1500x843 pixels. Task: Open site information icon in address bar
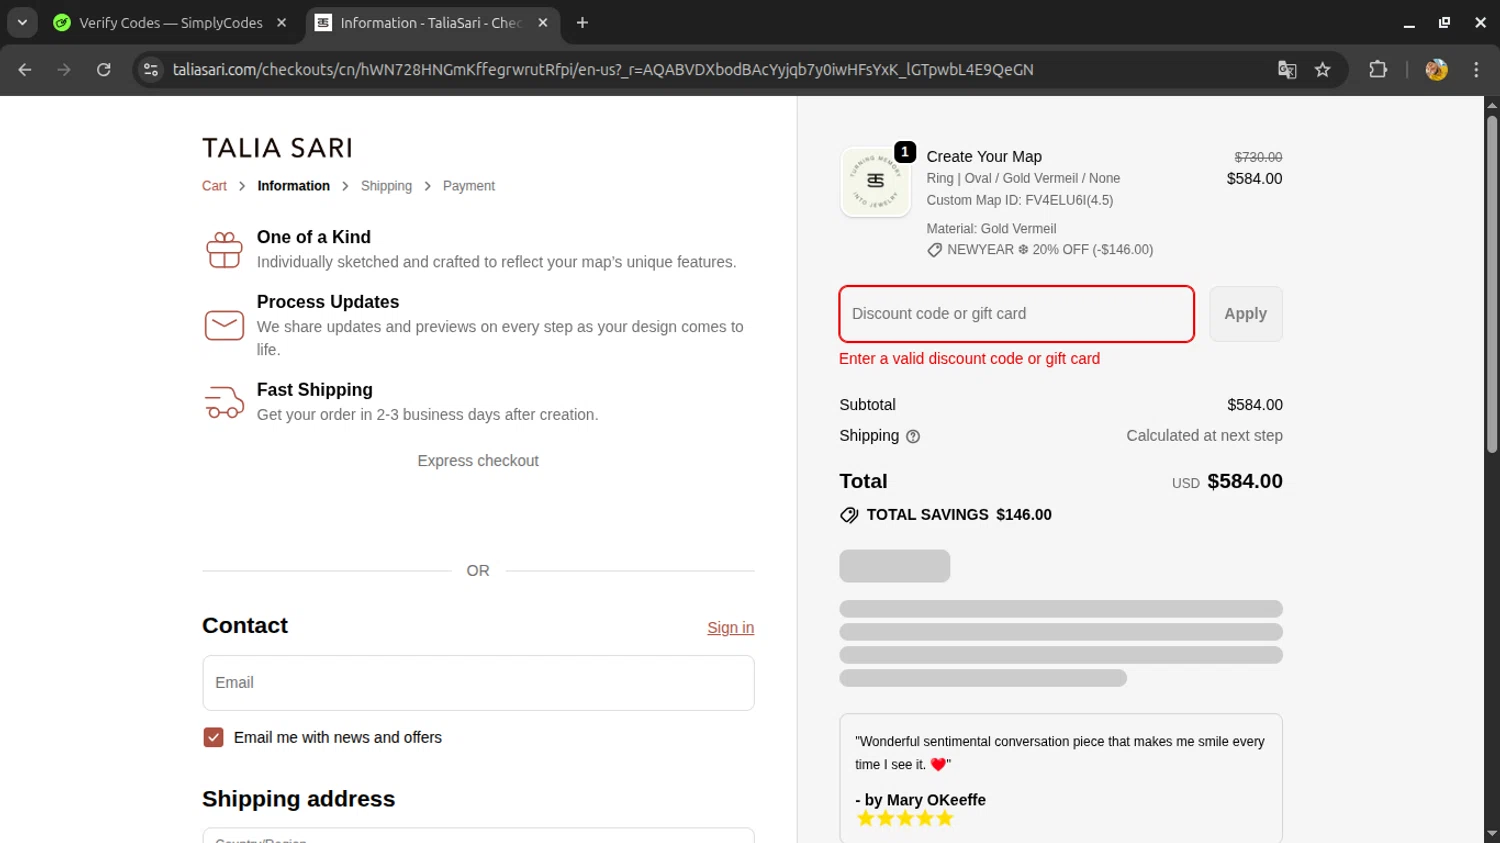(151, 70)
